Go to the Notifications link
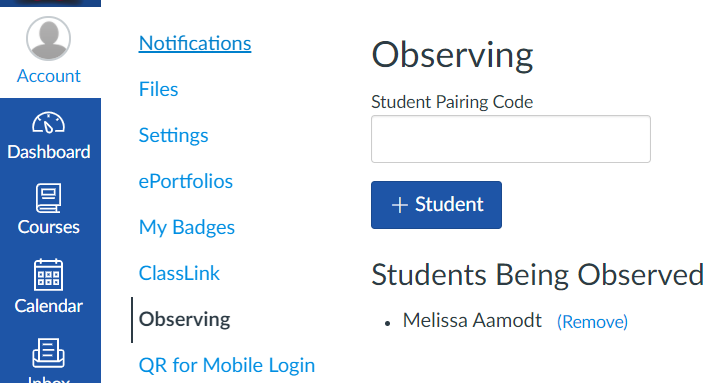The image size is (726, 383). click(195, 44)
